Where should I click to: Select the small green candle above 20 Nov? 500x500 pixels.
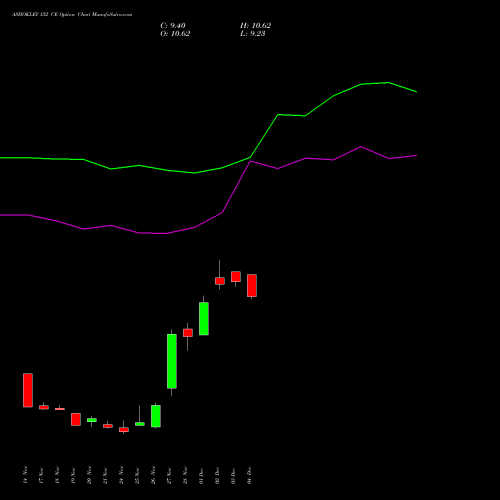[x=92, y=420]
